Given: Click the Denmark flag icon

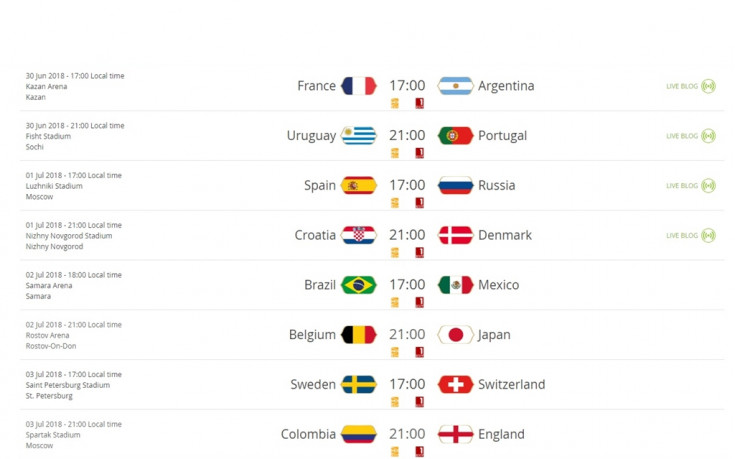Looking at the screenshot, I should pos(455,235).
